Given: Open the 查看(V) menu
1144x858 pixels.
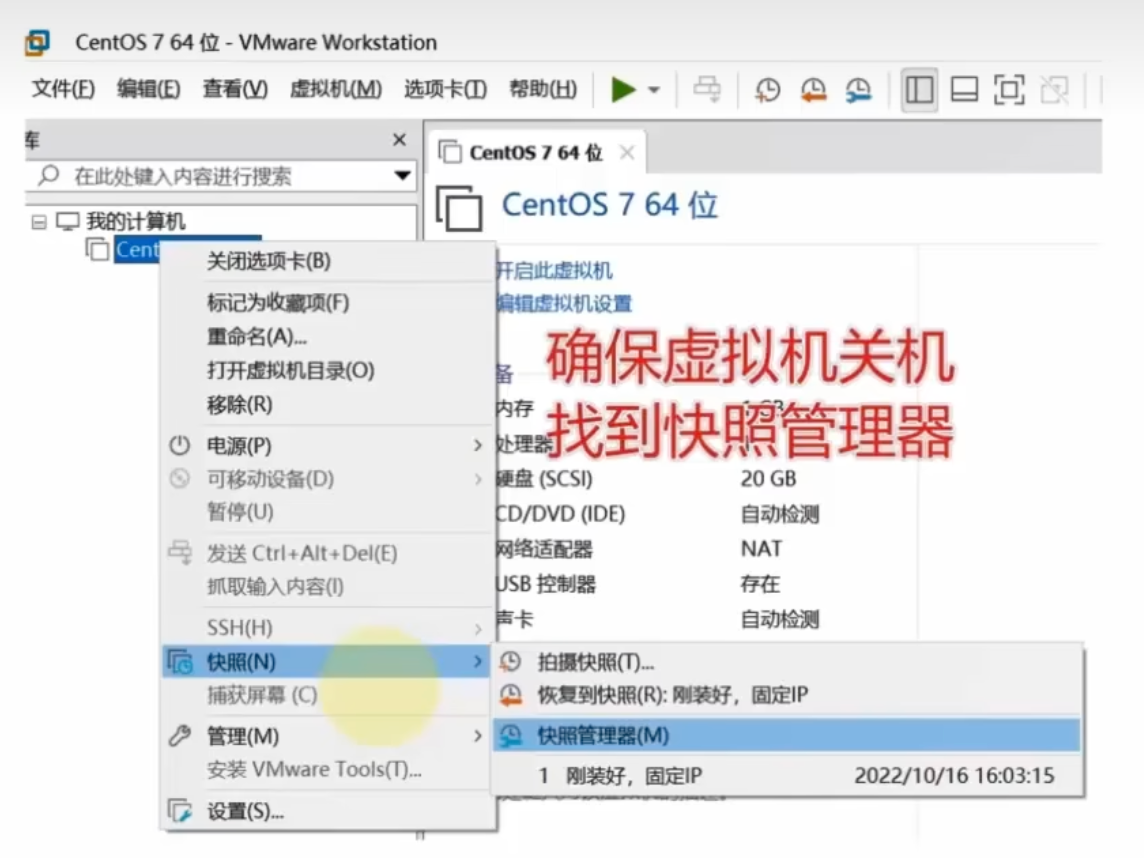Looking at the screenshot, I should (235, 89).
